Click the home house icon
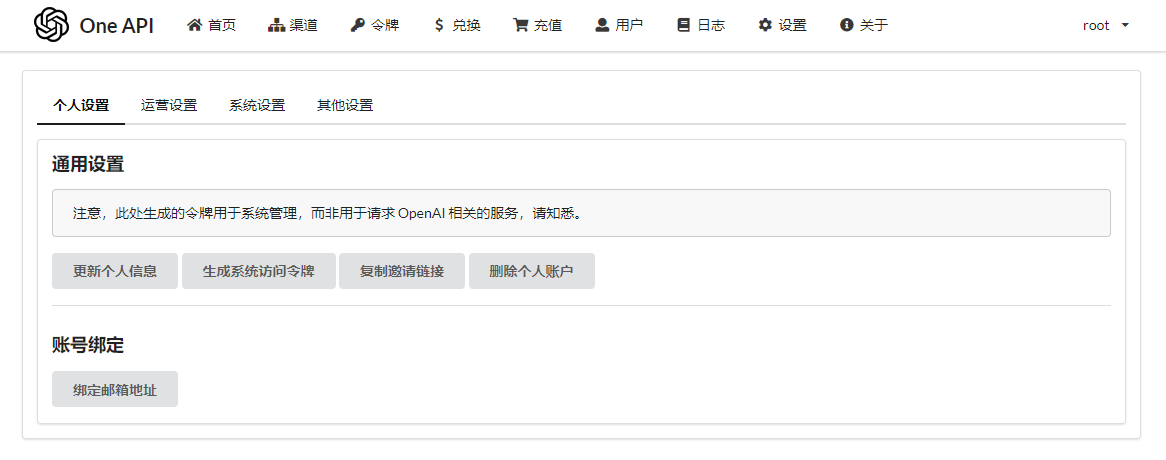1166x460 pixels. click(195, 25)
